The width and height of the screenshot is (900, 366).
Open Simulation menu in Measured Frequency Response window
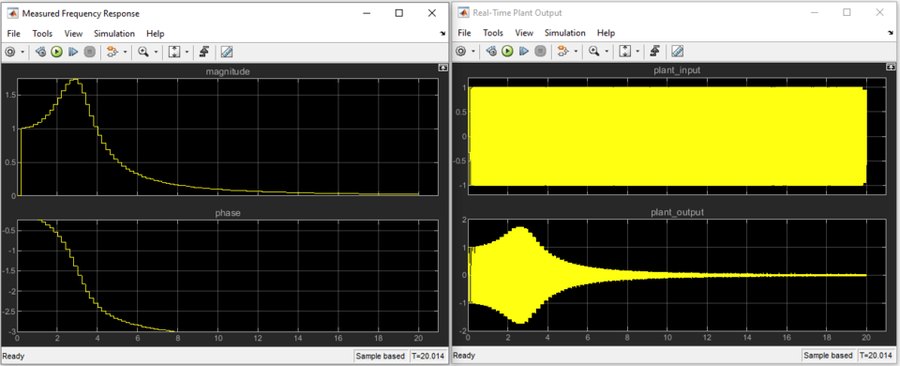114,33
